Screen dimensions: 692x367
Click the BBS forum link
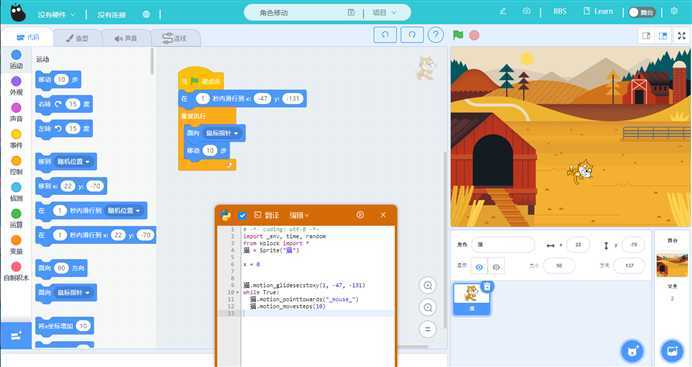[x=560, y=11]
